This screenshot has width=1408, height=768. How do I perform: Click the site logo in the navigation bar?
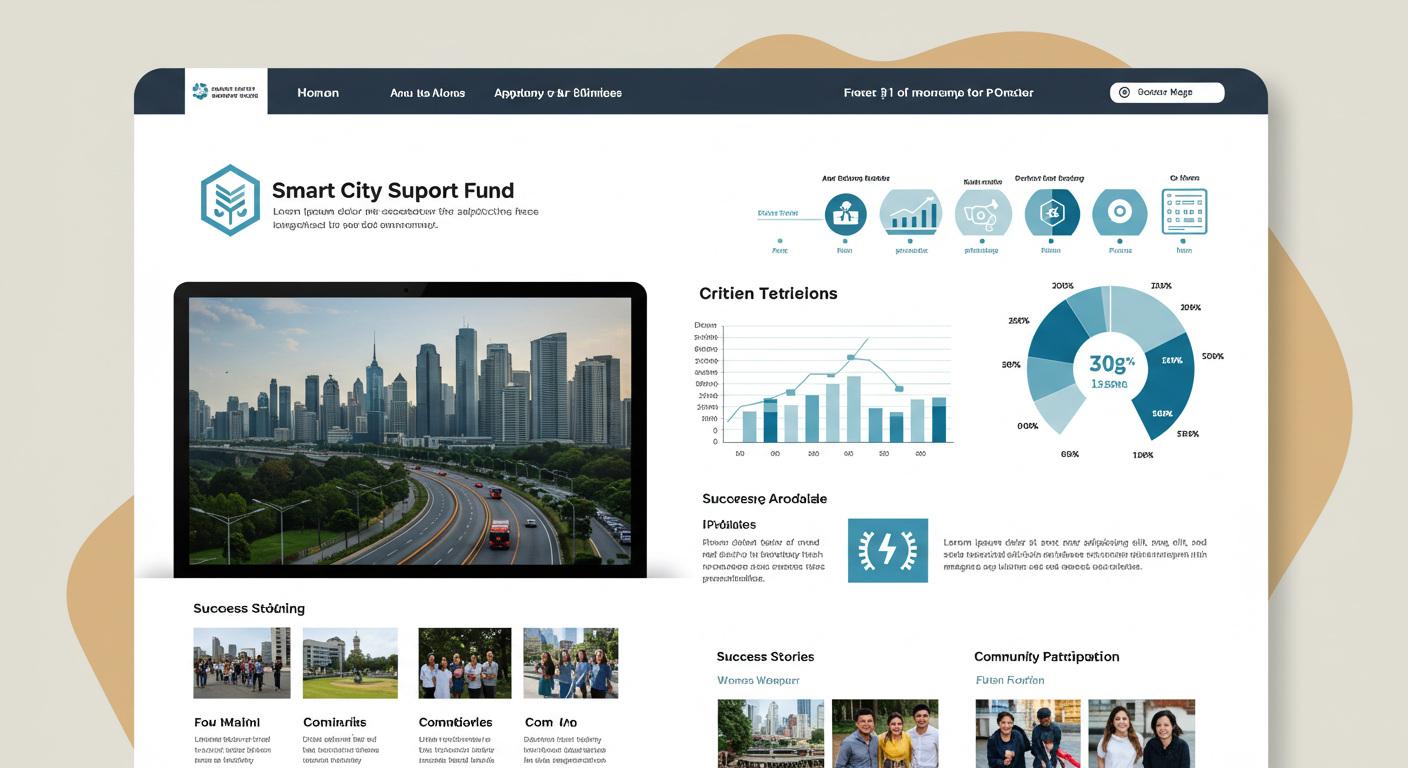(x=225, y=91)
